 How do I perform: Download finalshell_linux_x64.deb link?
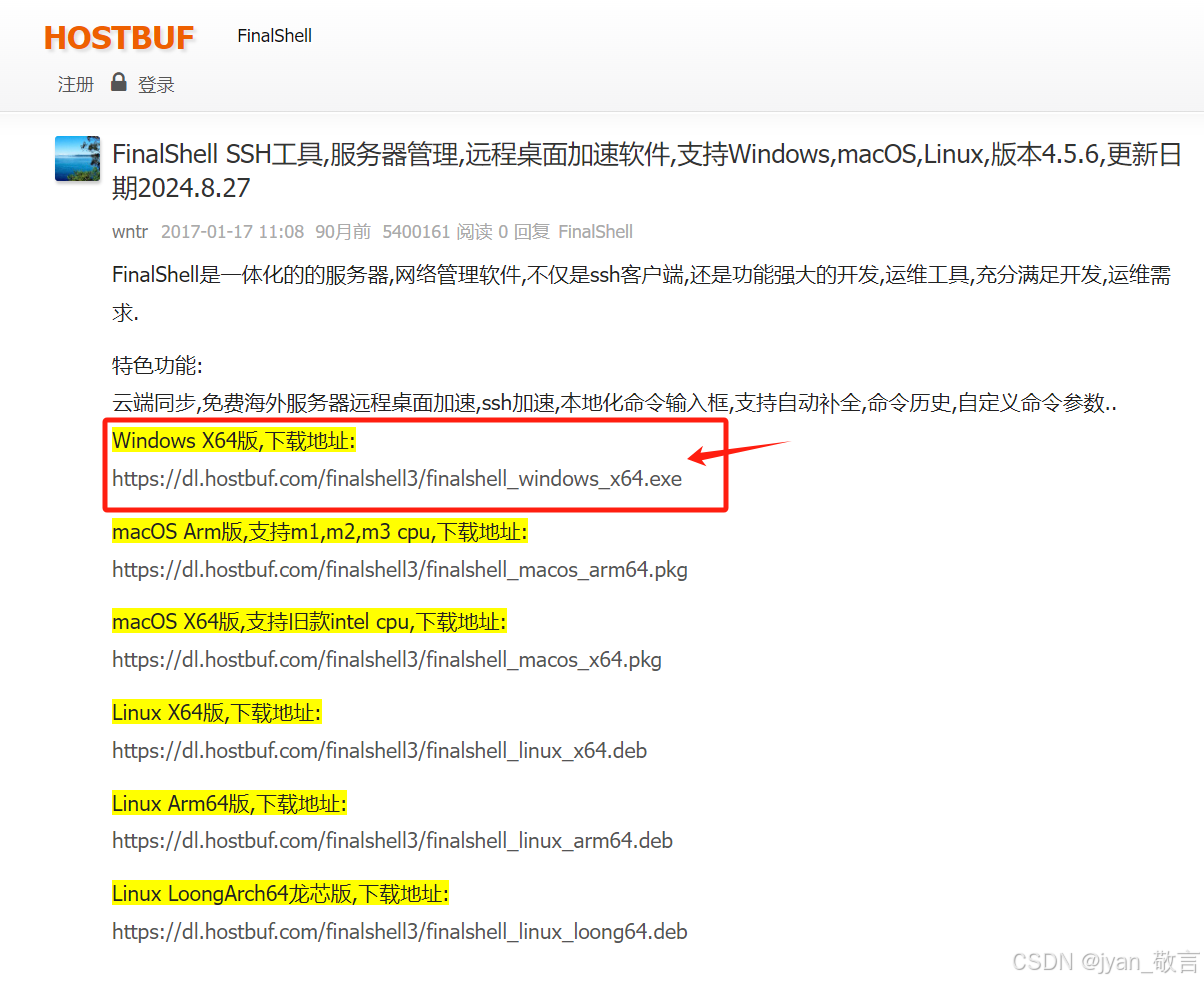click(379, 750)
